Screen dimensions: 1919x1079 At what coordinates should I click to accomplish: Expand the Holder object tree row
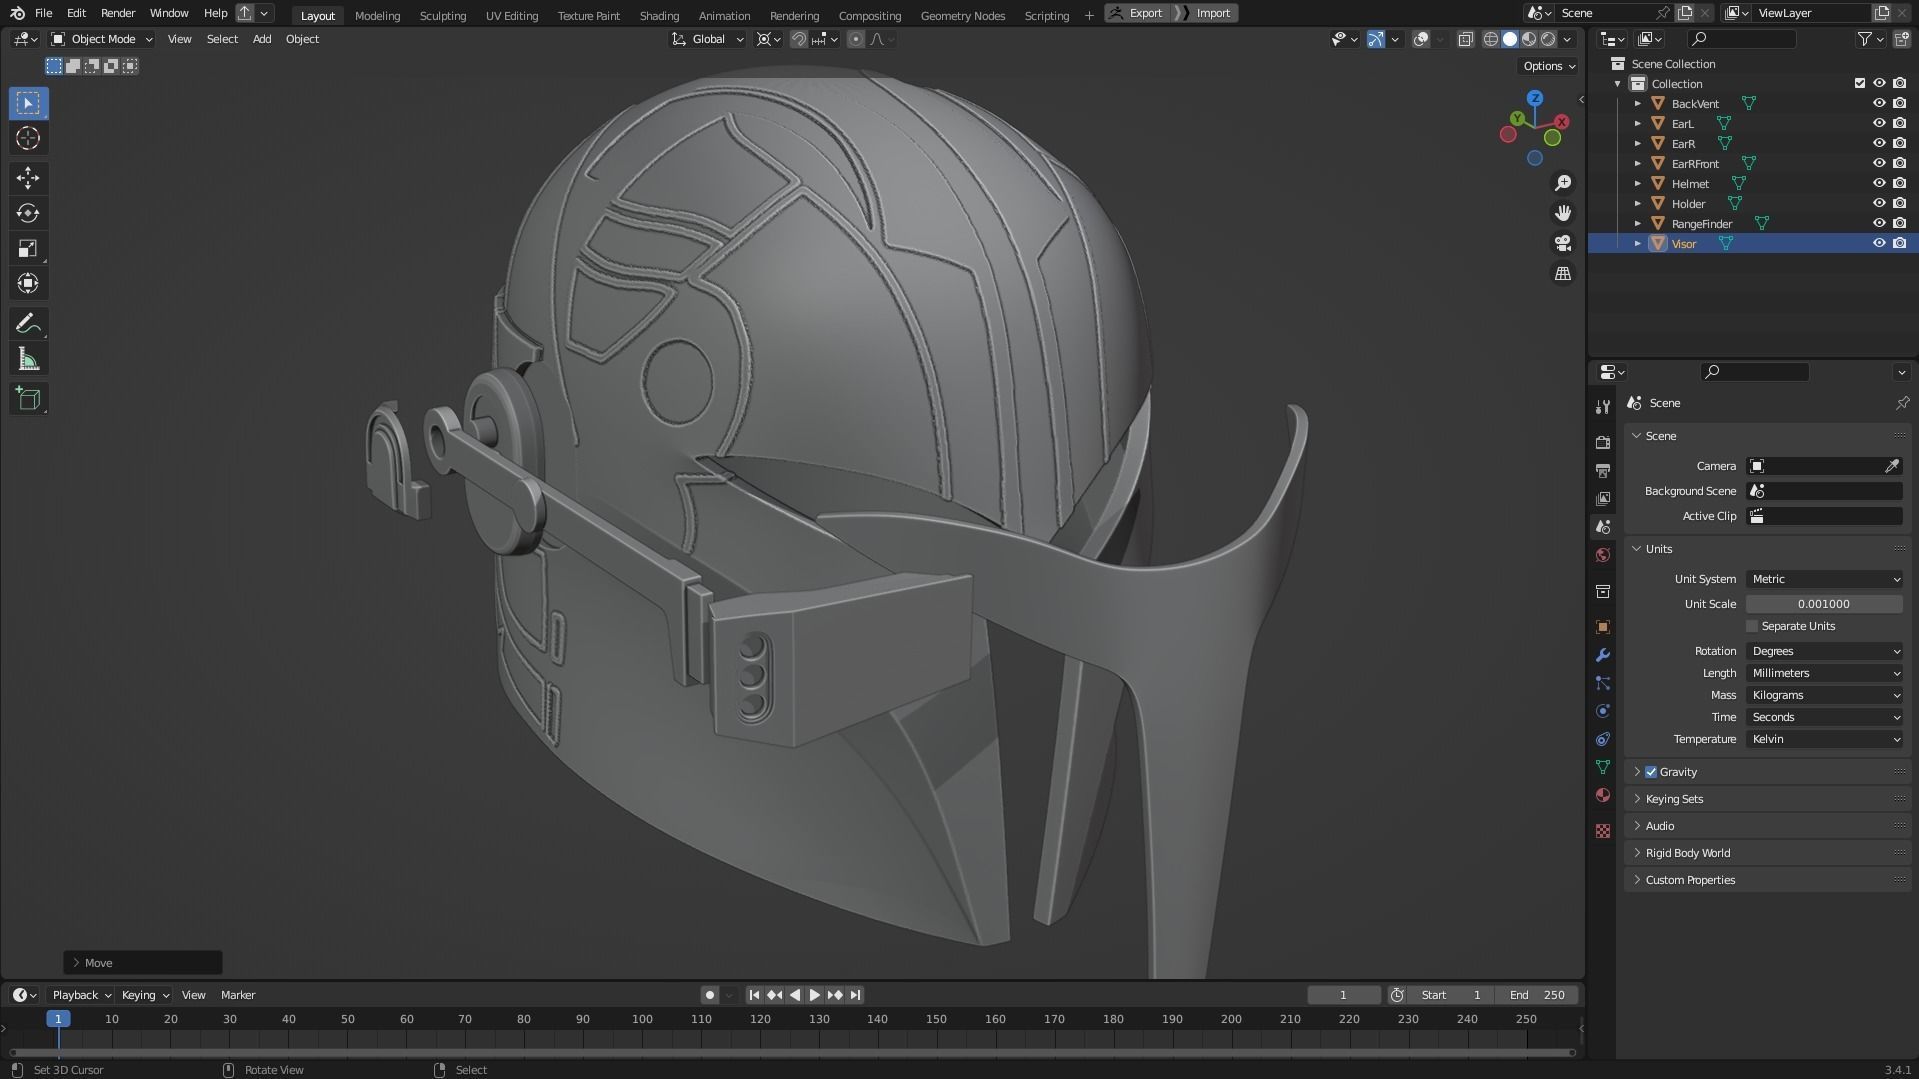point(1637,203)
